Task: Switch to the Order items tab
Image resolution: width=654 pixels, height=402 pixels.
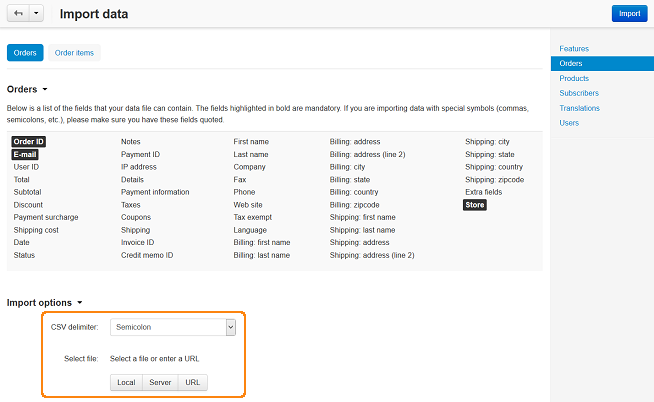Action: pyautogui.click(x=74, y=53)
